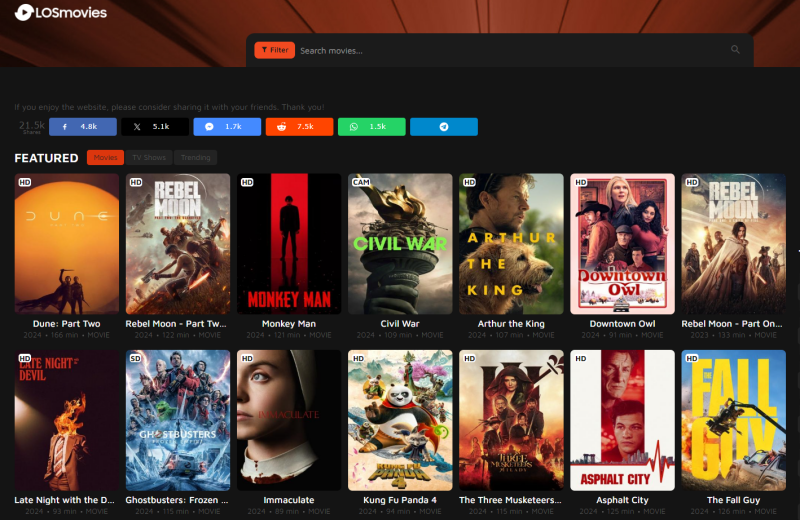
Task: Click the Downtown Owl title link
Action: point(622,324)
